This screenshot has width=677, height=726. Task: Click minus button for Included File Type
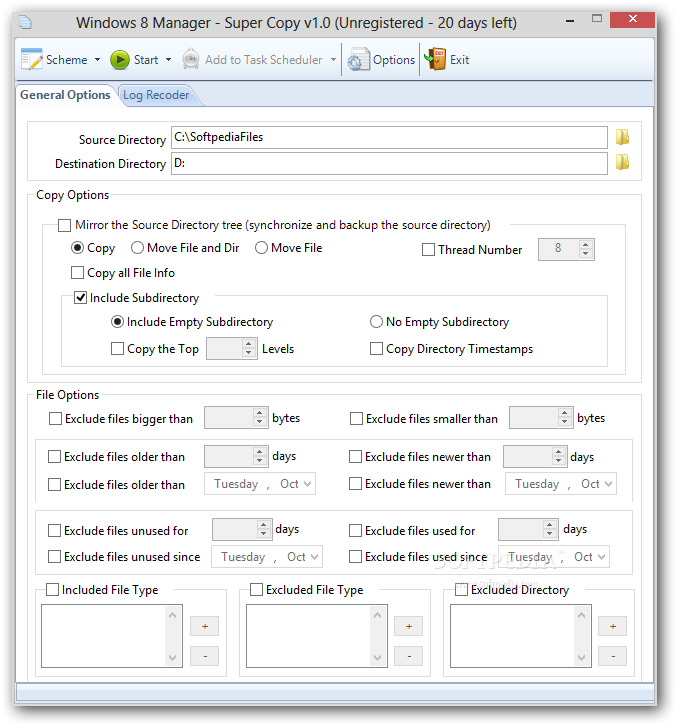pyautogui.click(x=205, y=656)
